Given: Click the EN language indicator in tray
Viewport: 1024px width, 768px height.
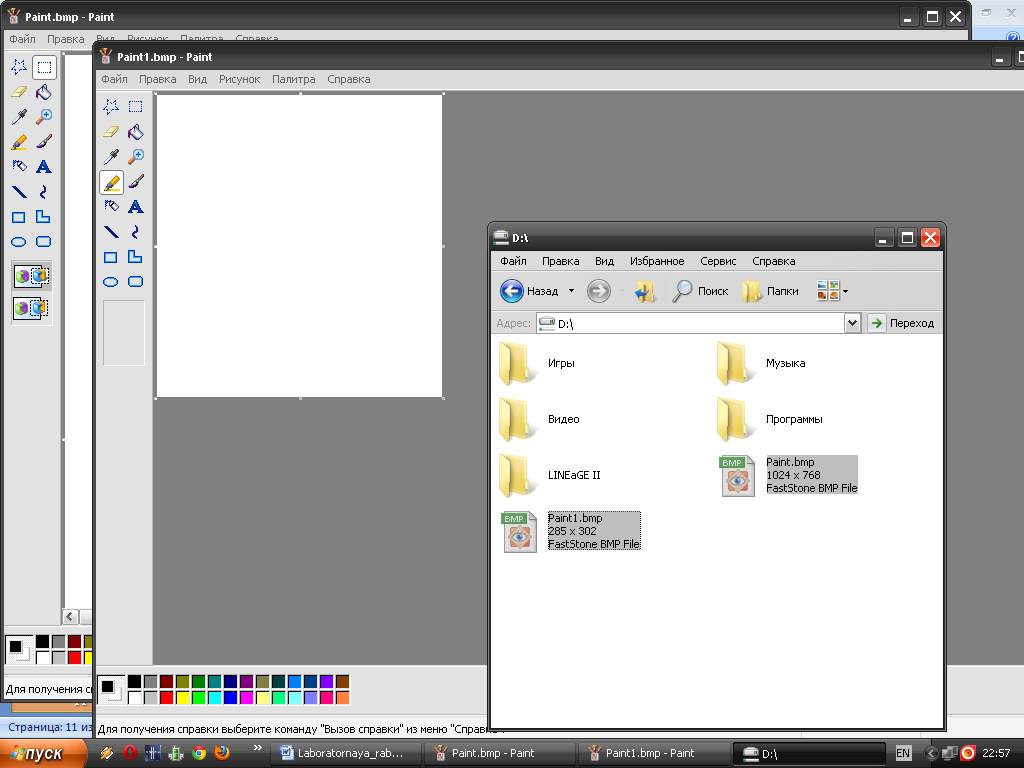Looking at the screenshot, I should [x=903, y=753].
